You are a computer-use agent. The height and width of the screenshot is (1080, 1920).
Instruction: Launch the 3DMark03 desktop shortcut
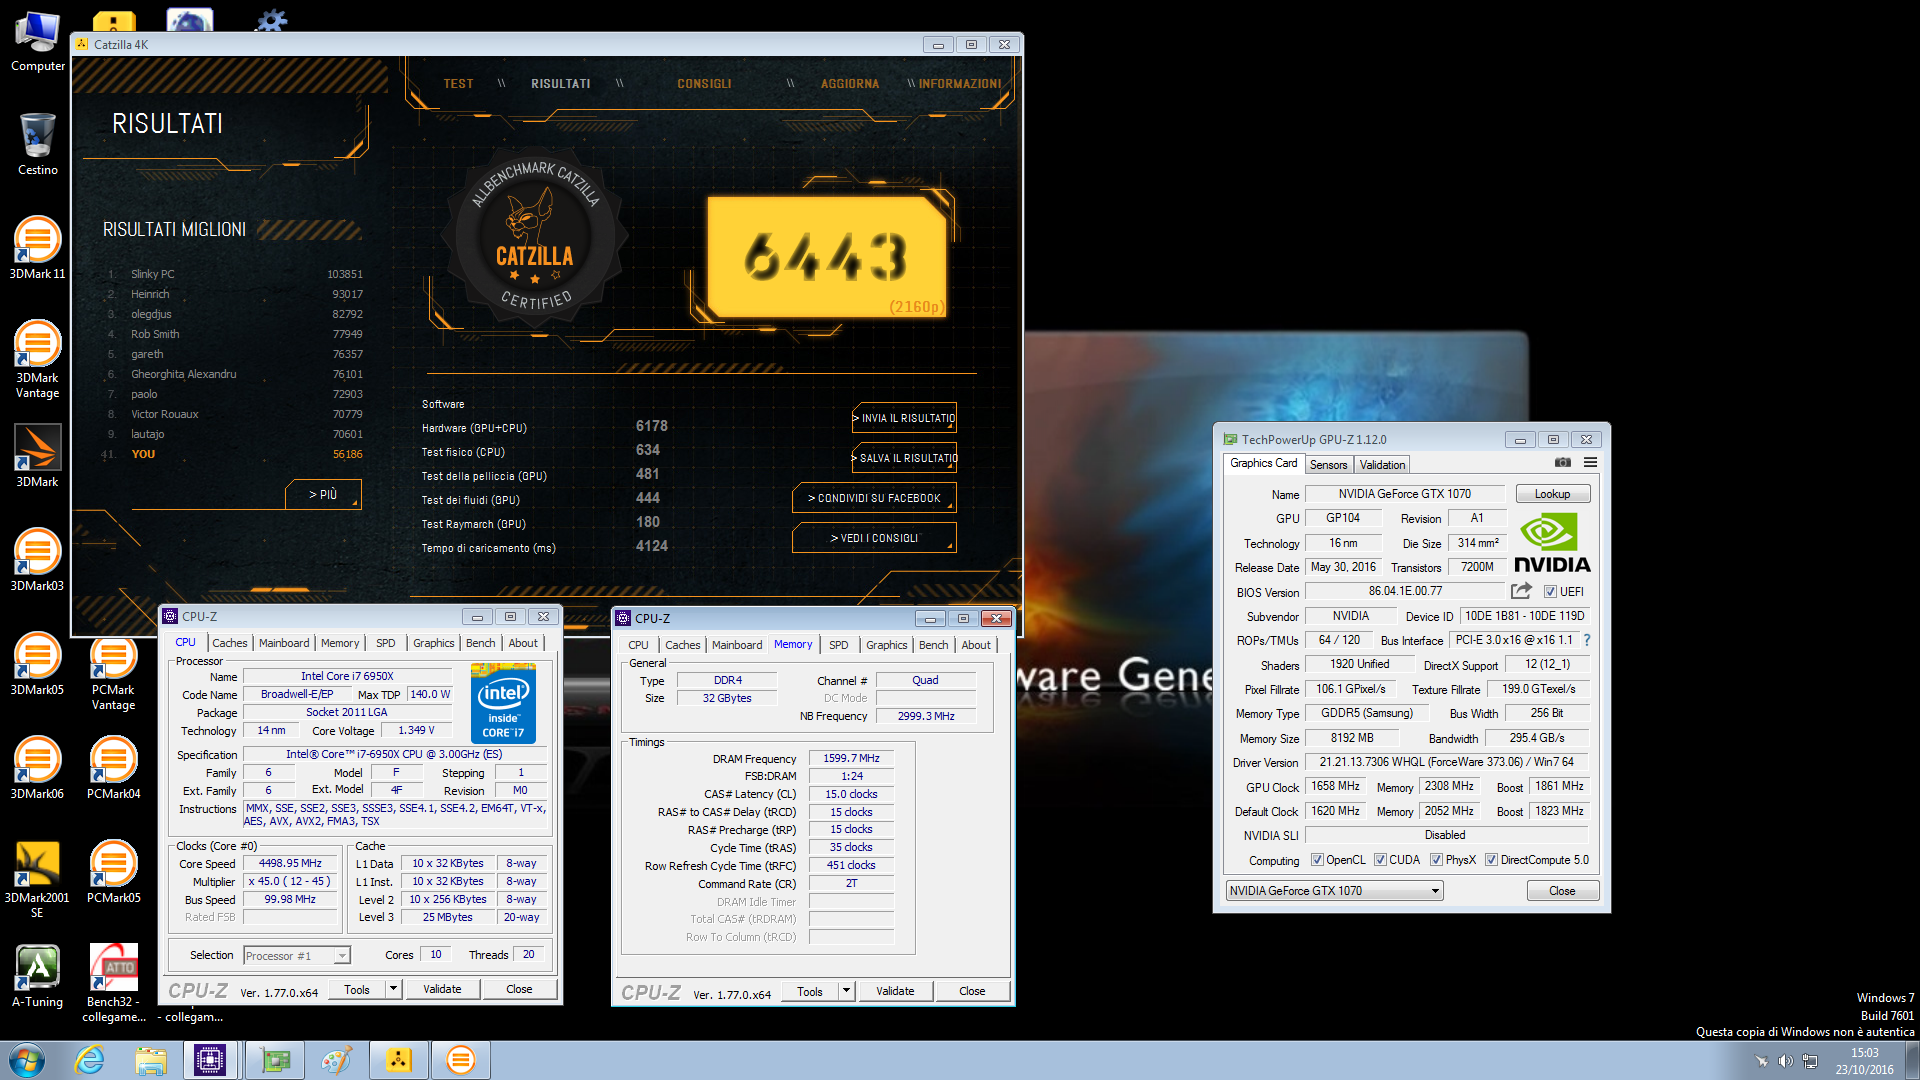click(x=38, y=560)
